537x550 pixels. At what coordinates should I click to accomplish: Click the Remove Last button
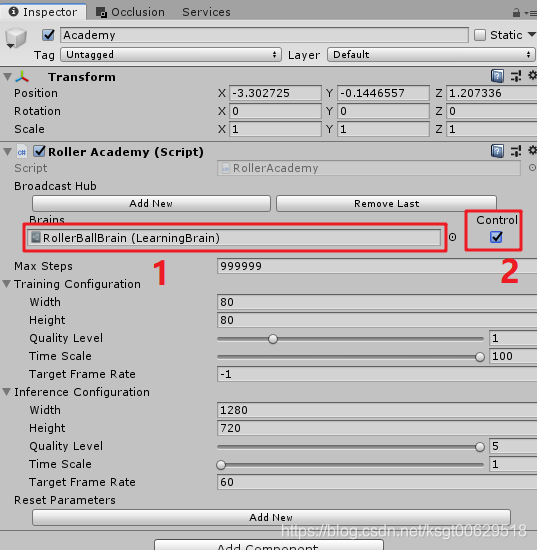pos(386,203)
